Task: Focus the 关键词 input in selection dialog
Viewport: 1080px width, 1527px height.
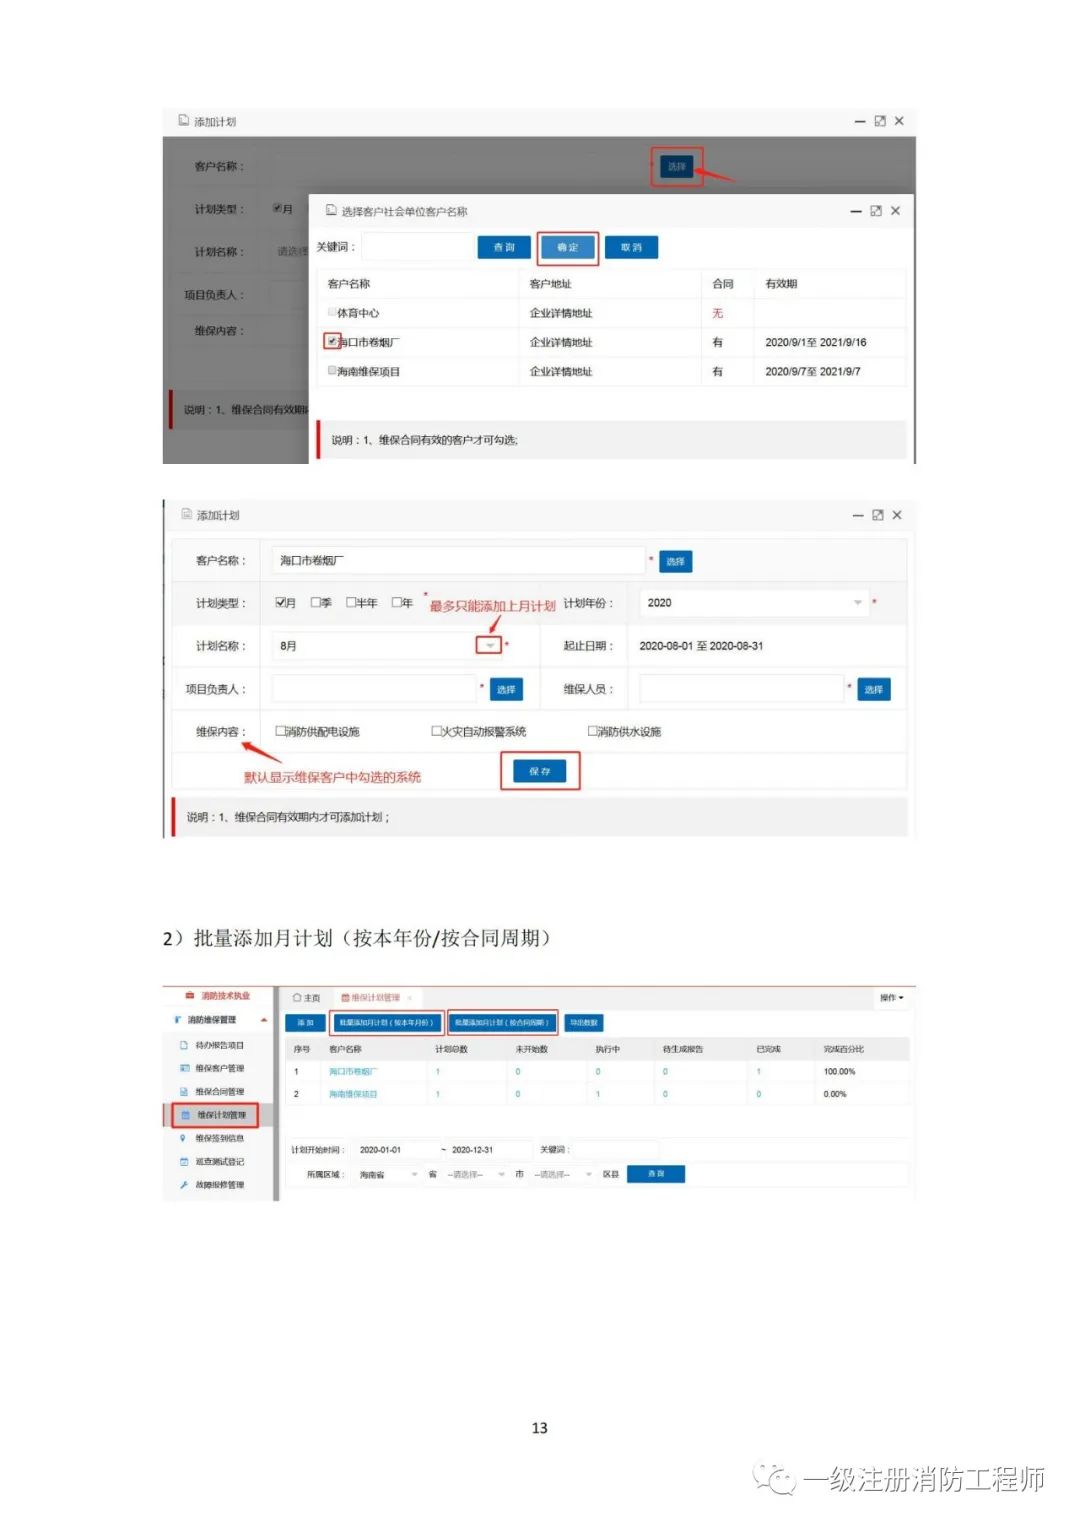Action: click(418, 247)
